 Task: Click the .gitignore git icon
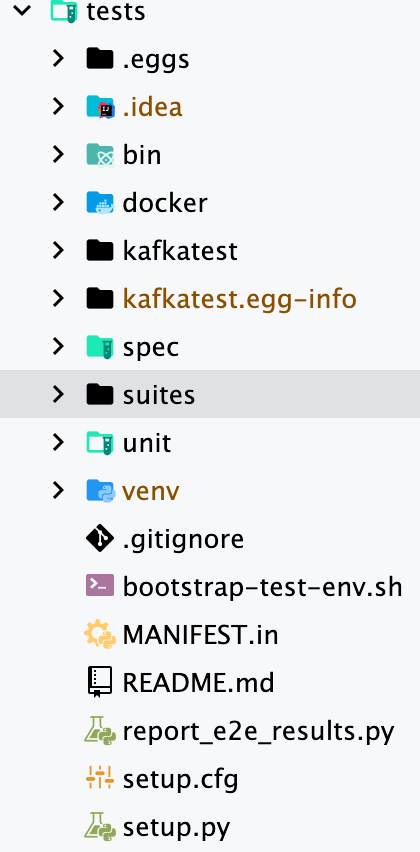point(100,538)
